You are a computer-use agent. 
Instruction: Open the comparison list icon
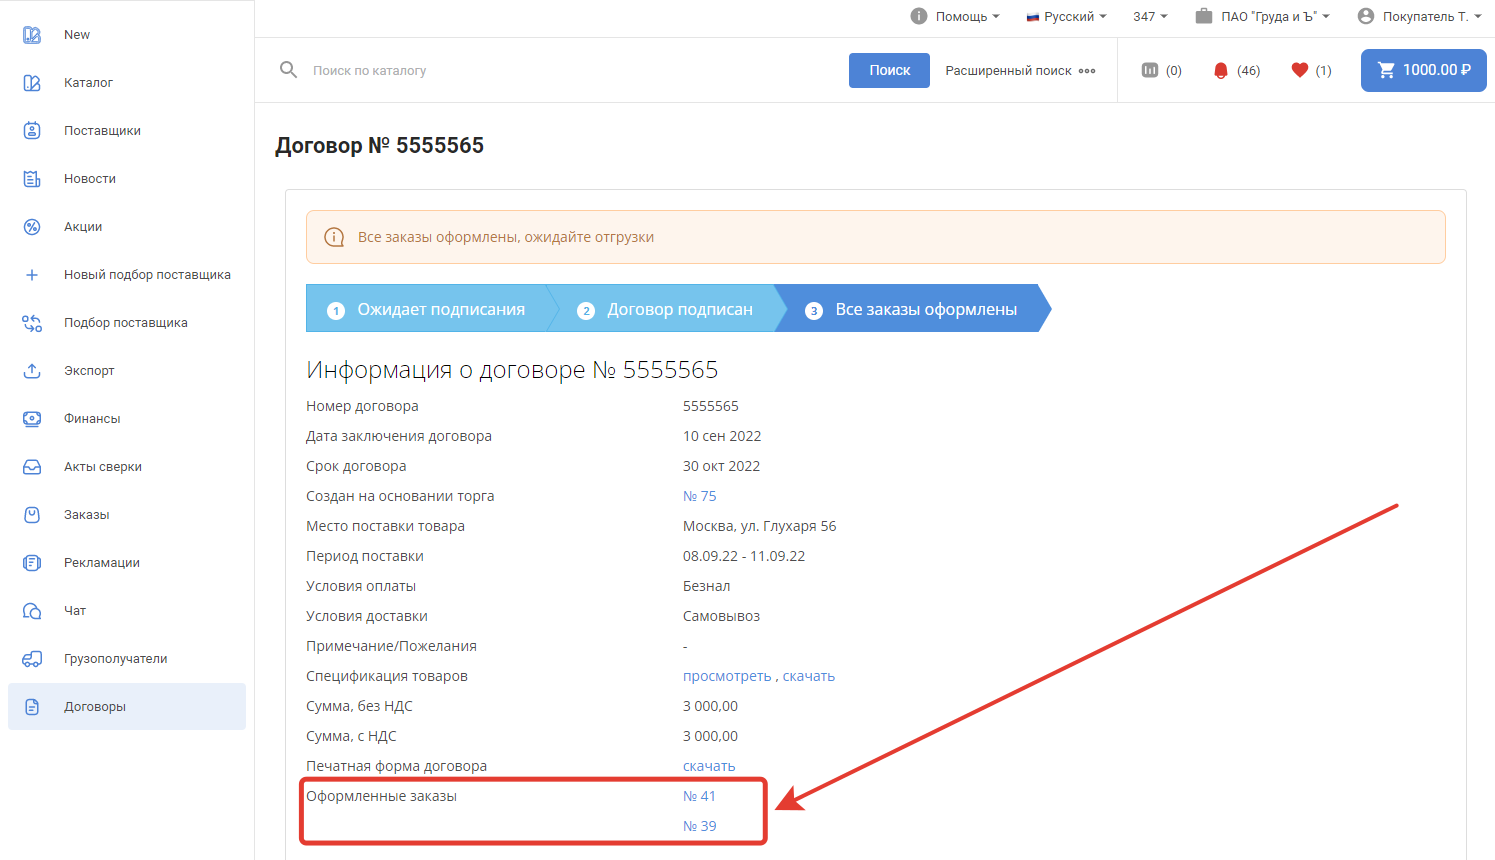(1150, 70)
